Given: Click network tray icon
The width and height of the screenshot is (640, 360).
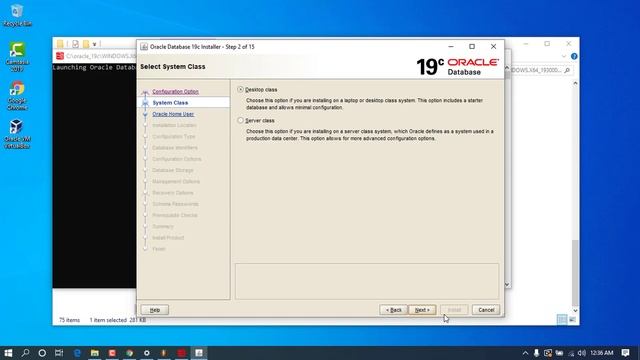Looking at the screenshot, I should click(x=571, y=353).
